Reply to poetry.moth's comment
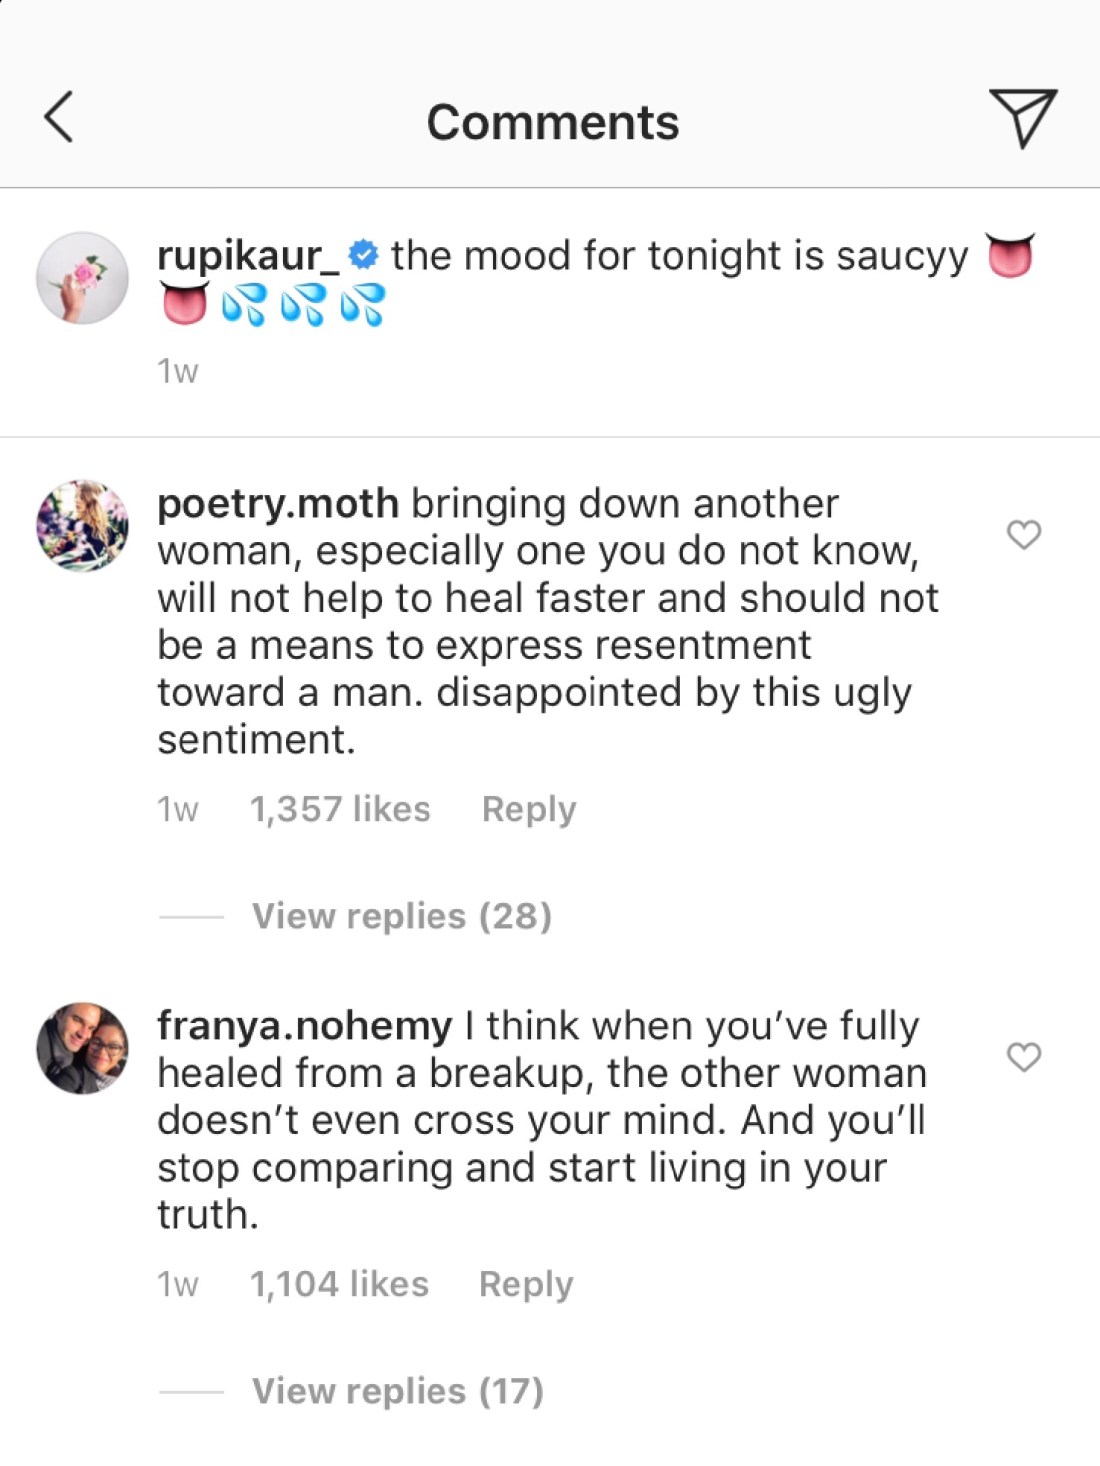Viewport: 1100px width, 1466px height. [x=528, y=809]
